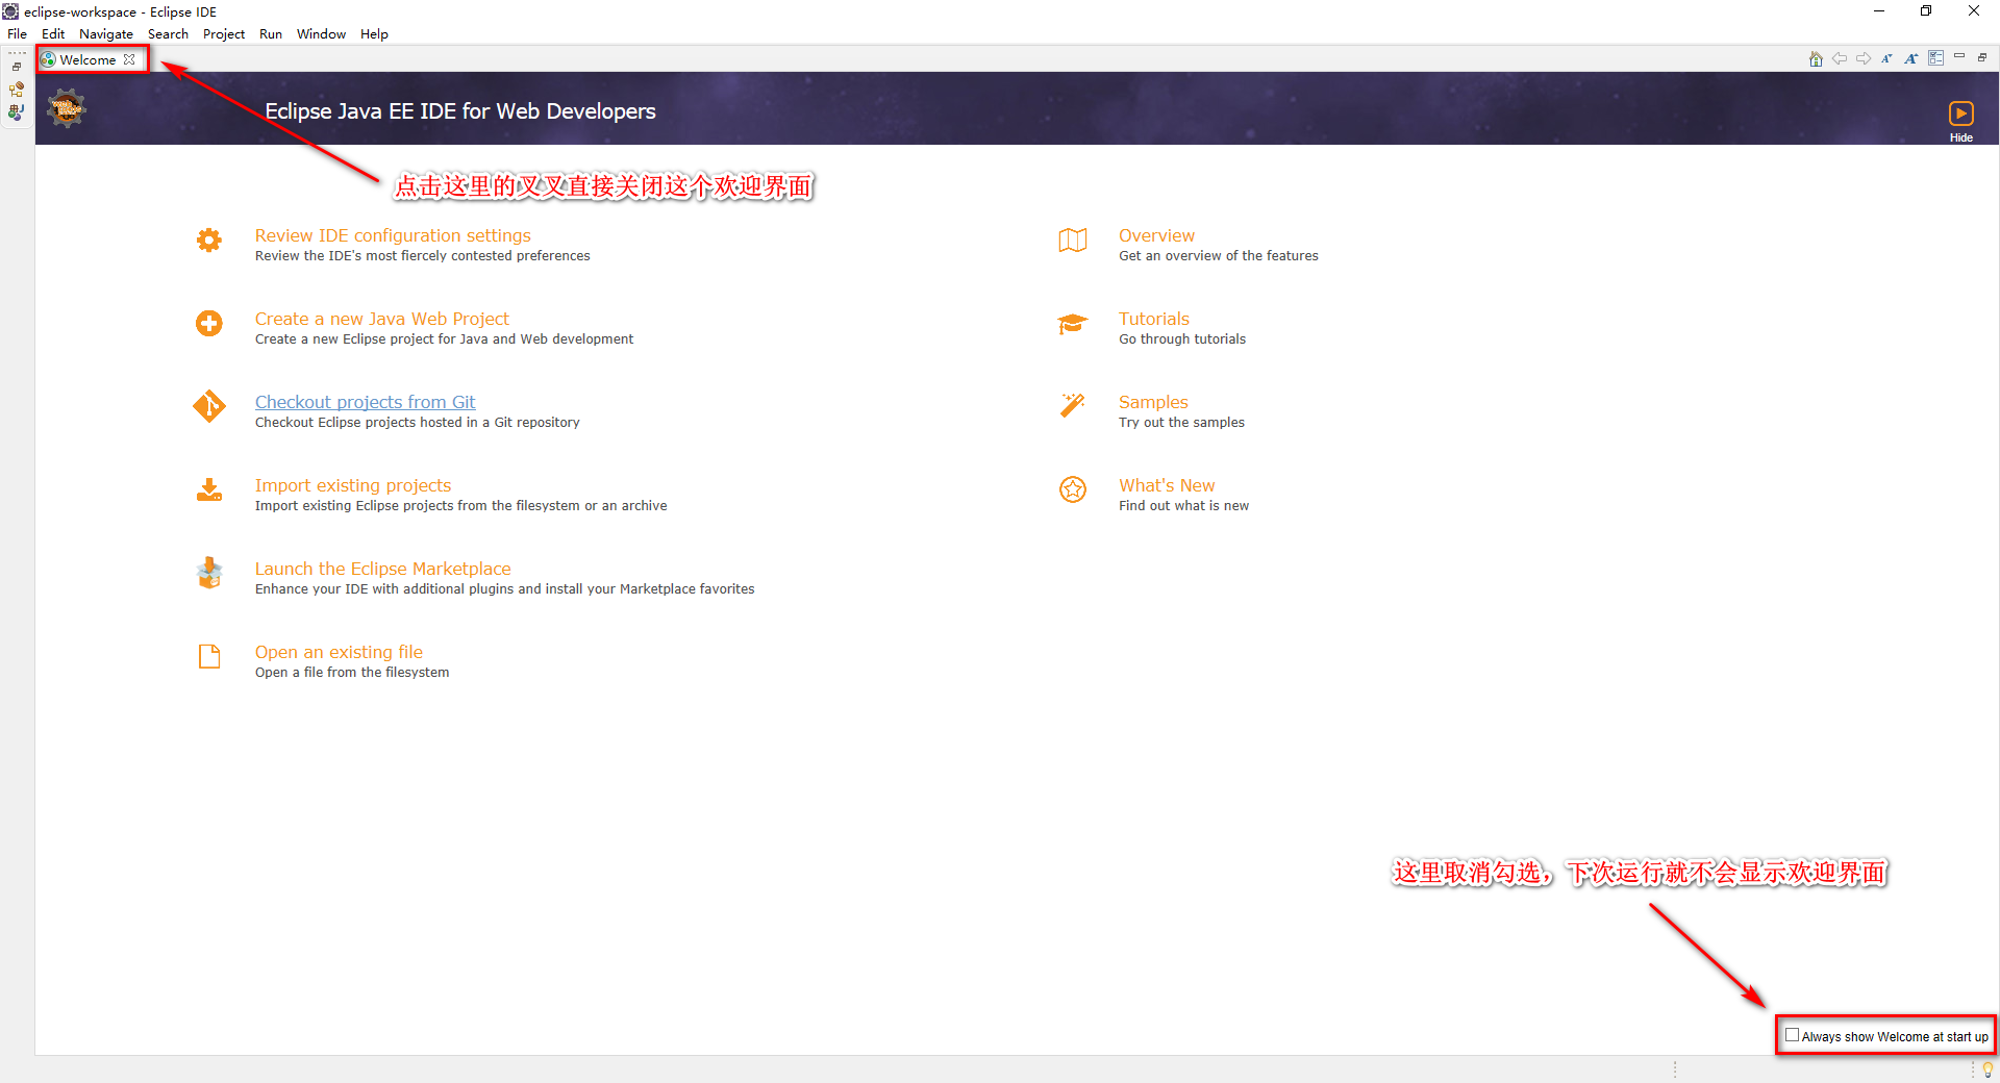Open the Tutorials link

[x=1154, y=318]
